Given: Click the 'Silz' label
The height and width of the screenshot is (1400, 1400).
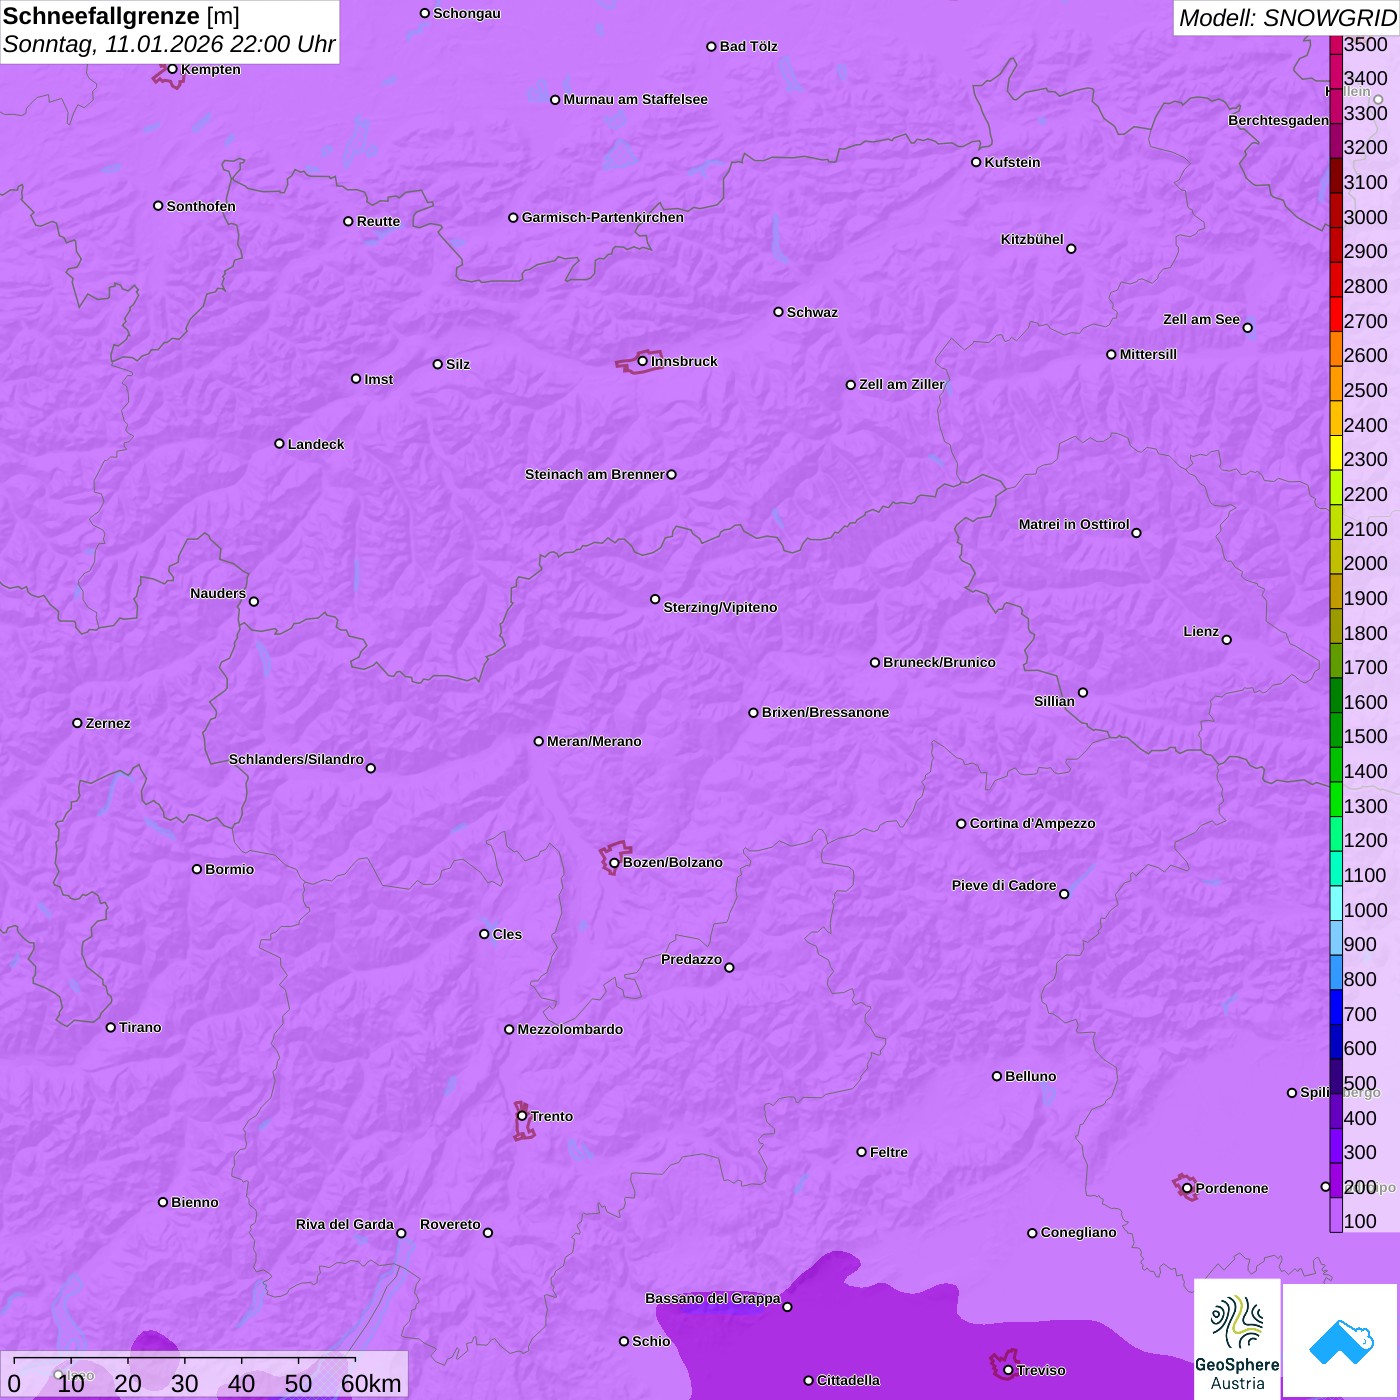Looking at the screenshot, I should tap(458, 364).
